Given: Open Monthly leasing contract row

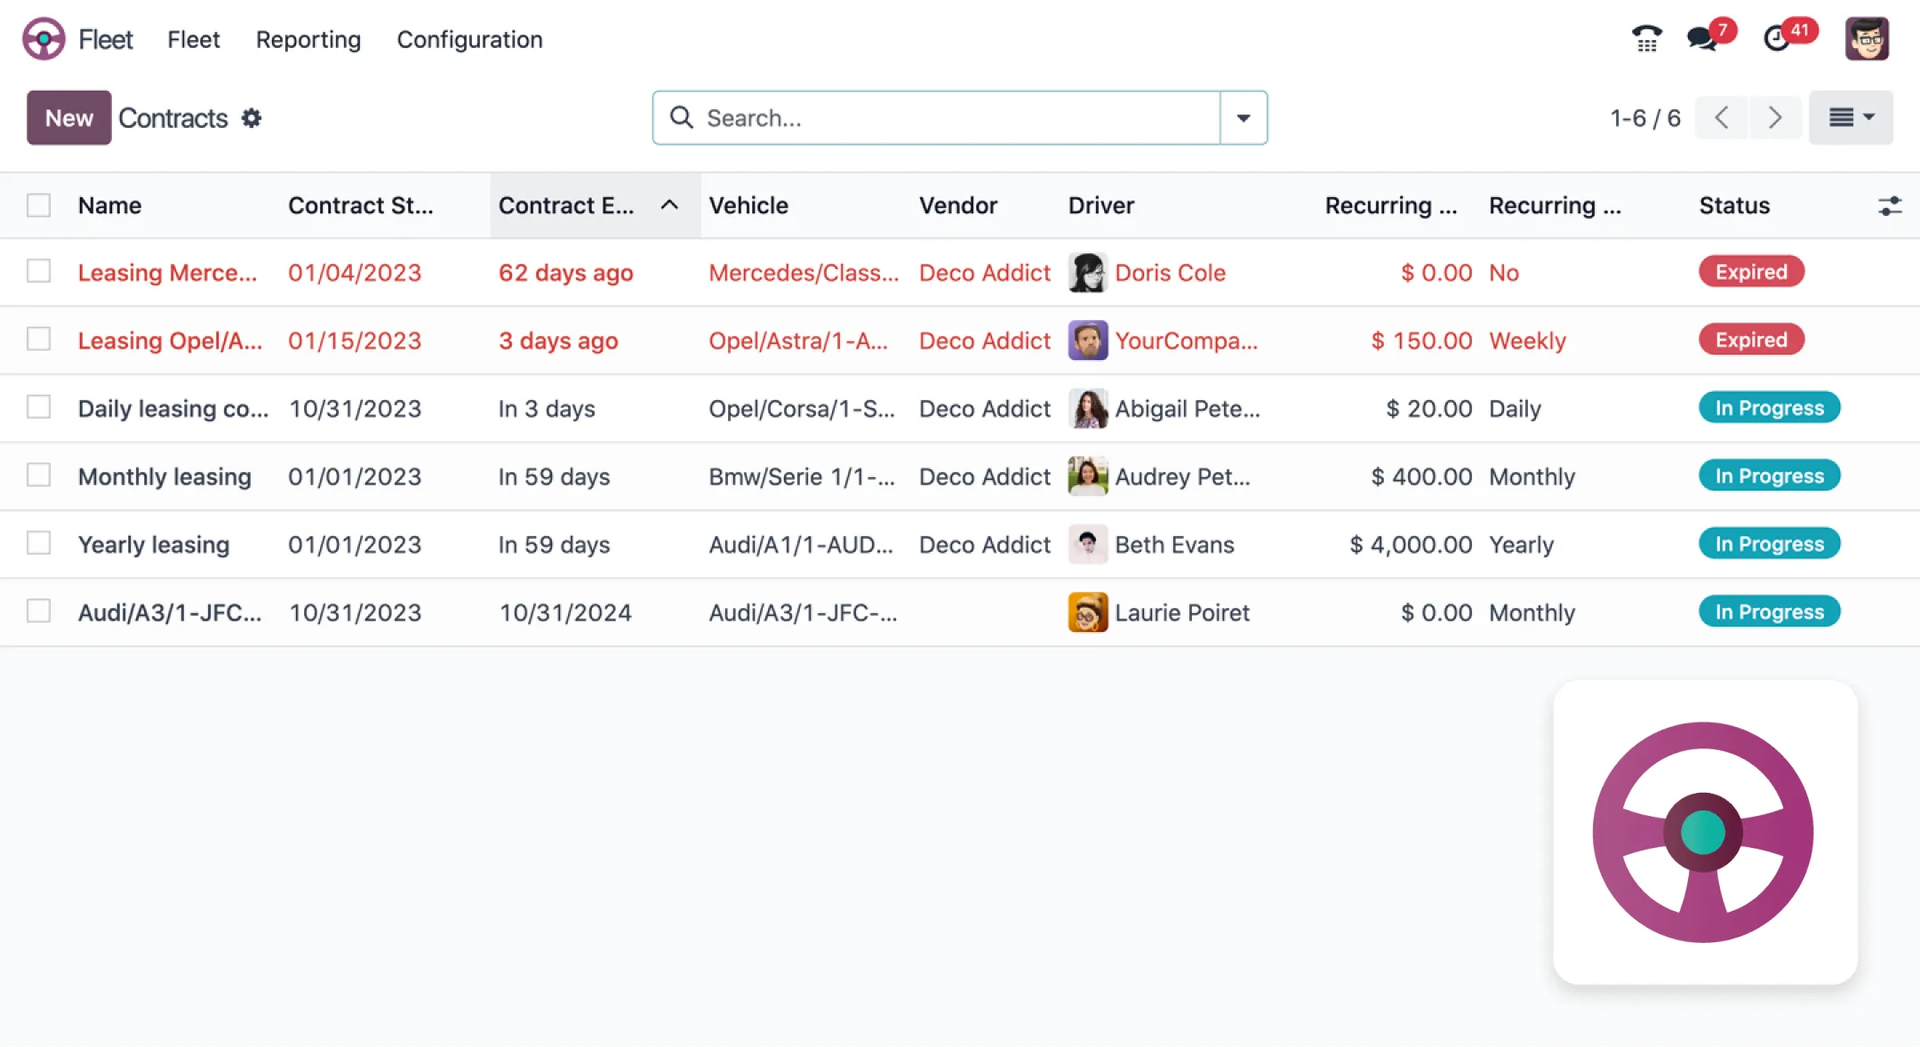Looking at the screenshot, I should click(x=164, y=477).
